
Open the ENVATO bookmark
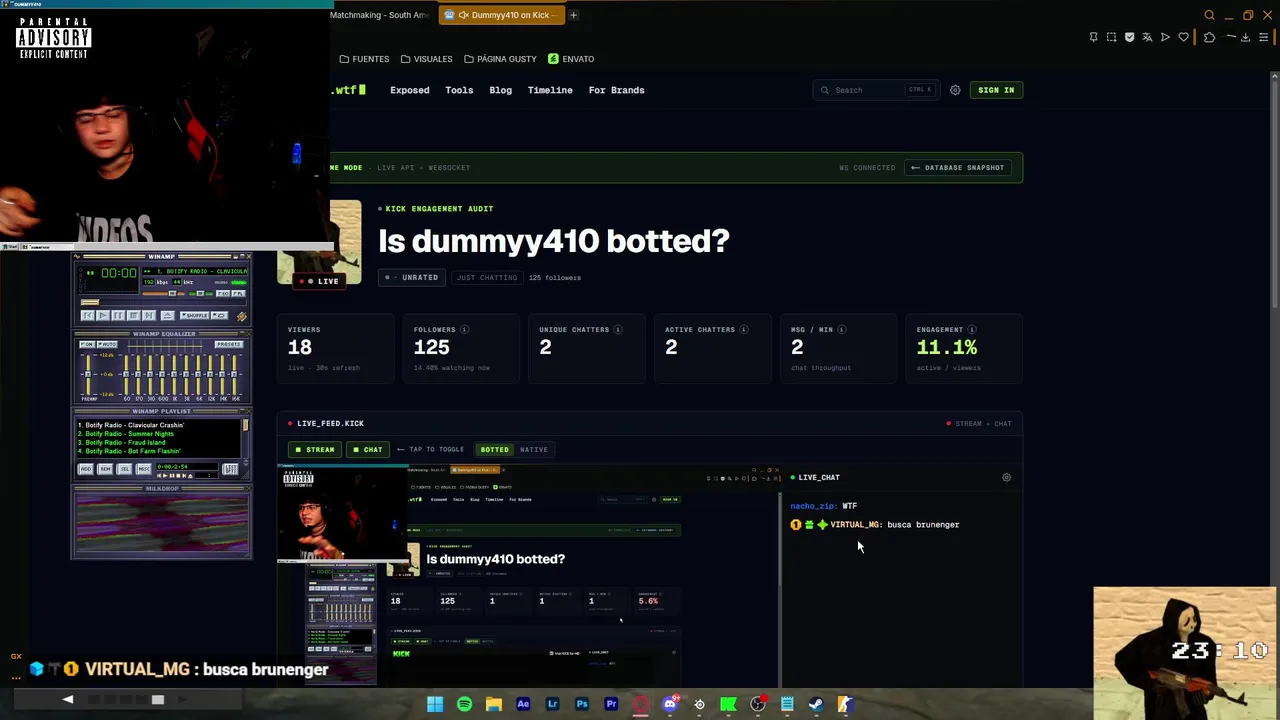point(572,59)
